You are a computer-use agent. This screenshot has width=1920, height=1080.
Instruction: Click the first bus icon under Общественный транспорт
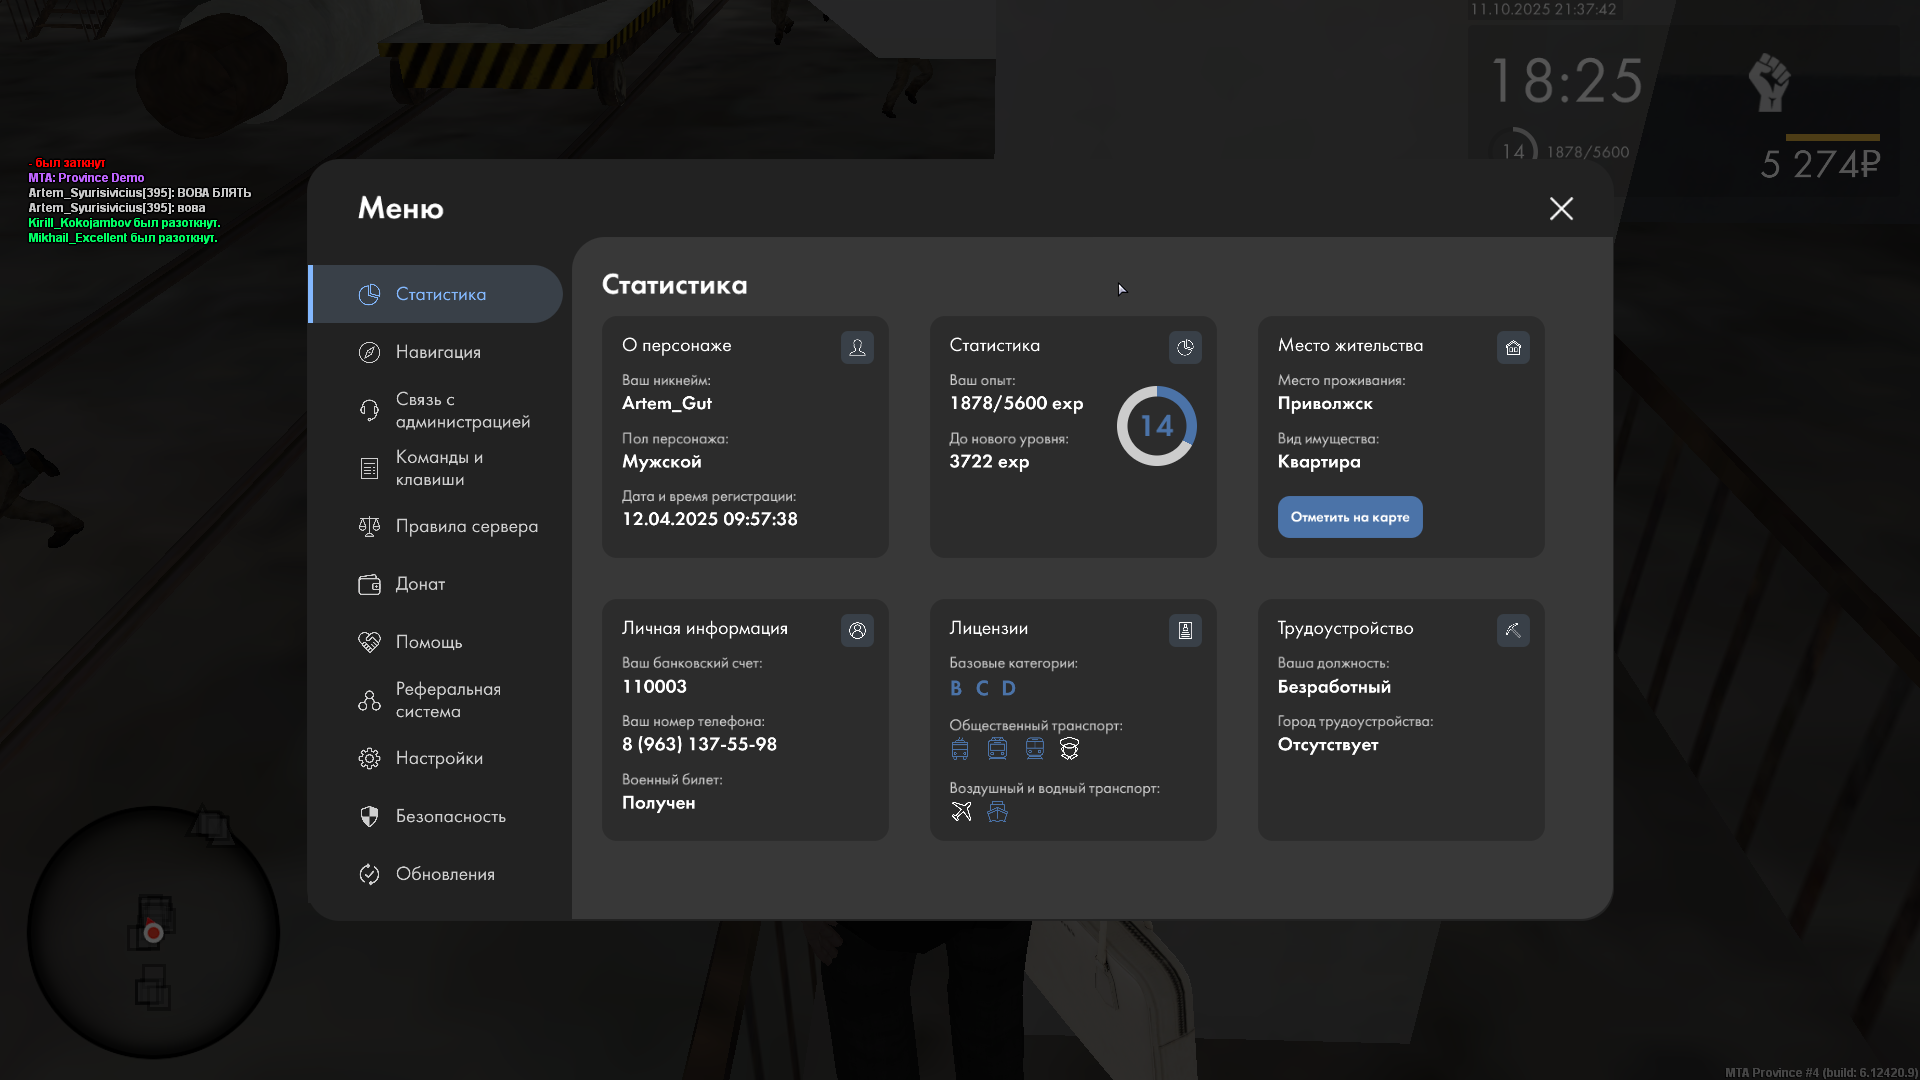960,748
